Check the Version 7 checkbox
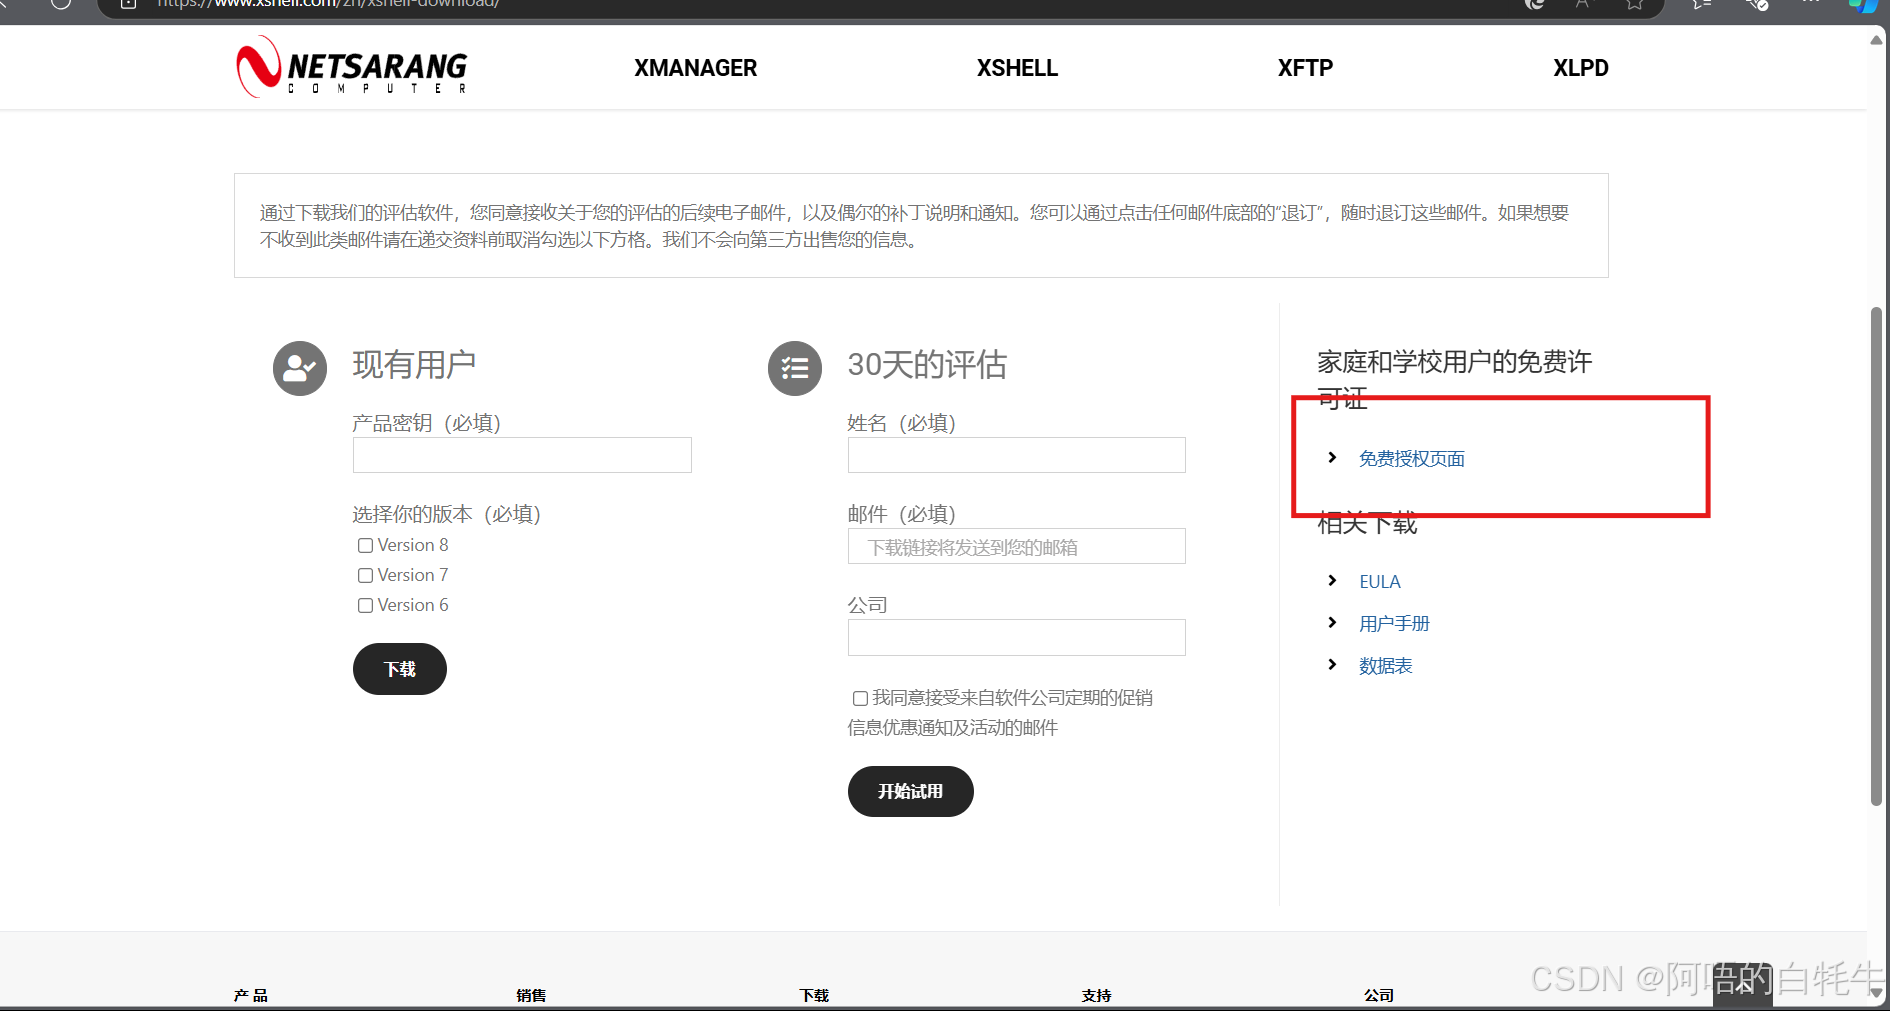 click(x=365, y=575)
